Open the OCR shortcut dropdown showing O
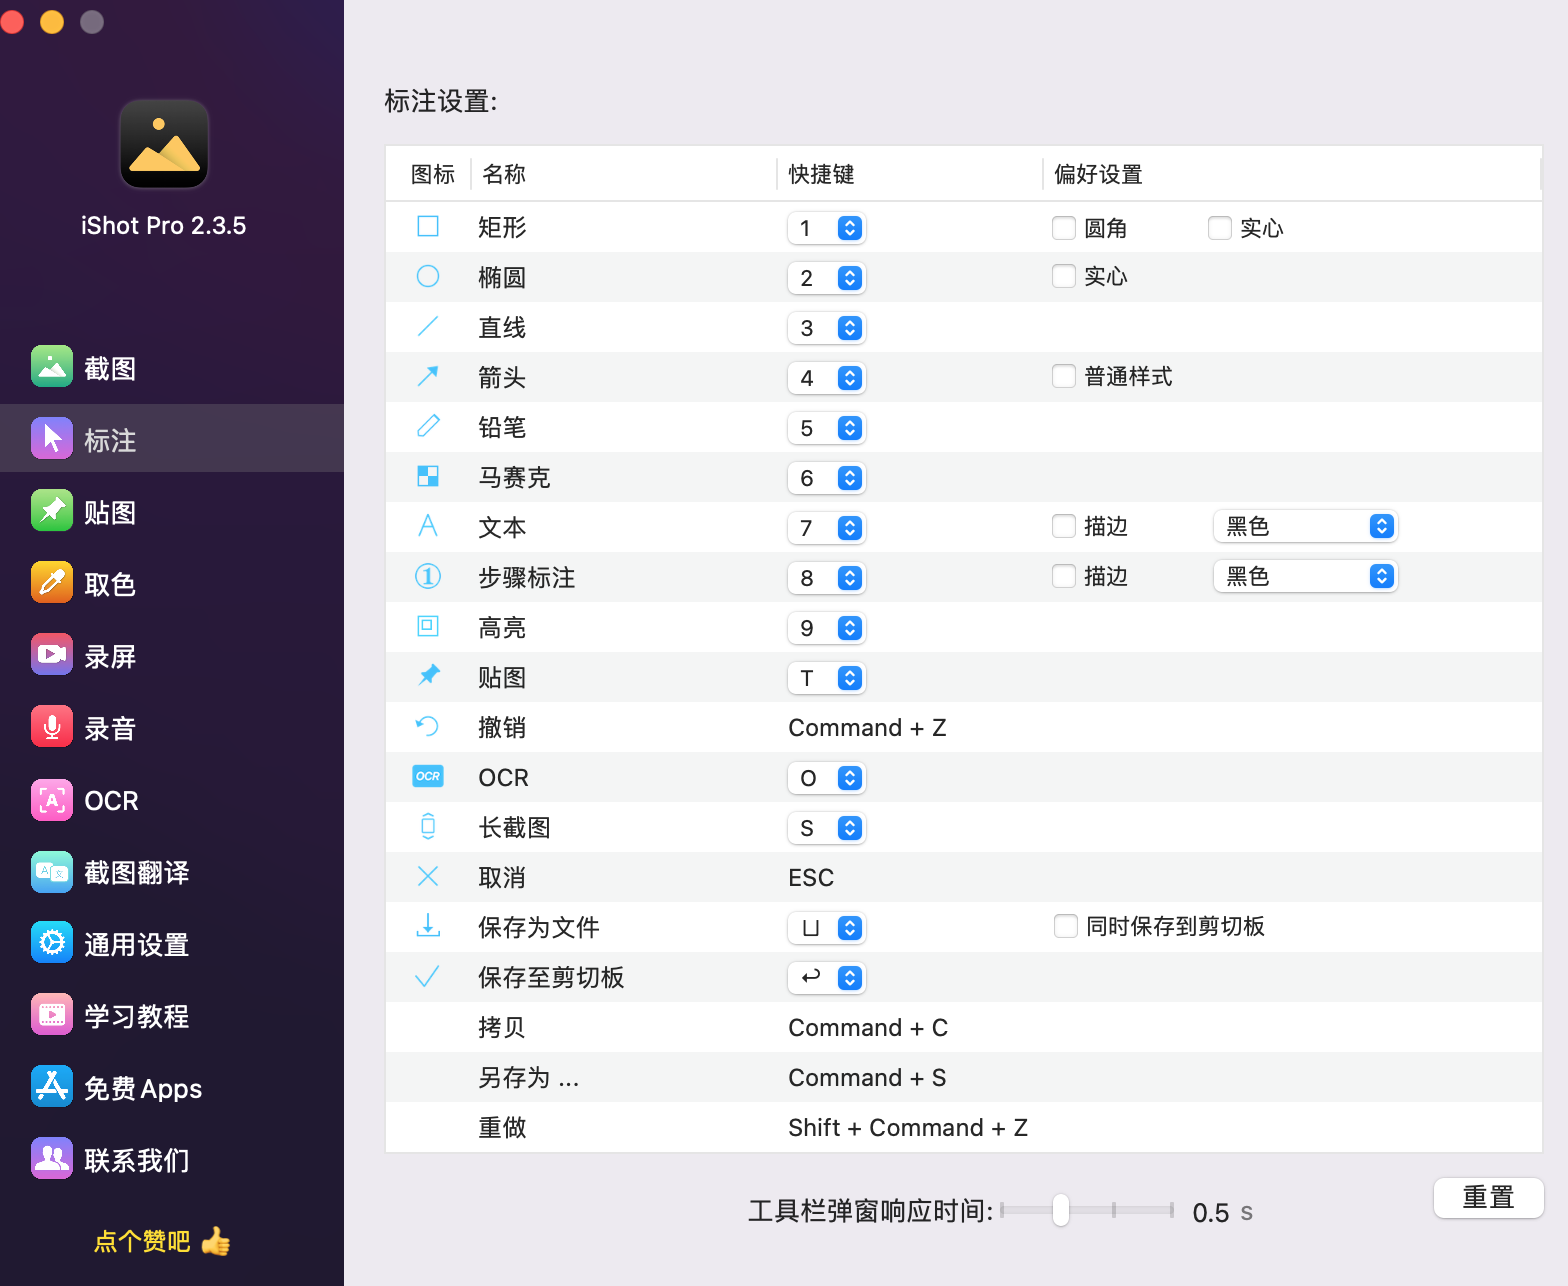1568x1286 pixels. [x=826, y=778]
